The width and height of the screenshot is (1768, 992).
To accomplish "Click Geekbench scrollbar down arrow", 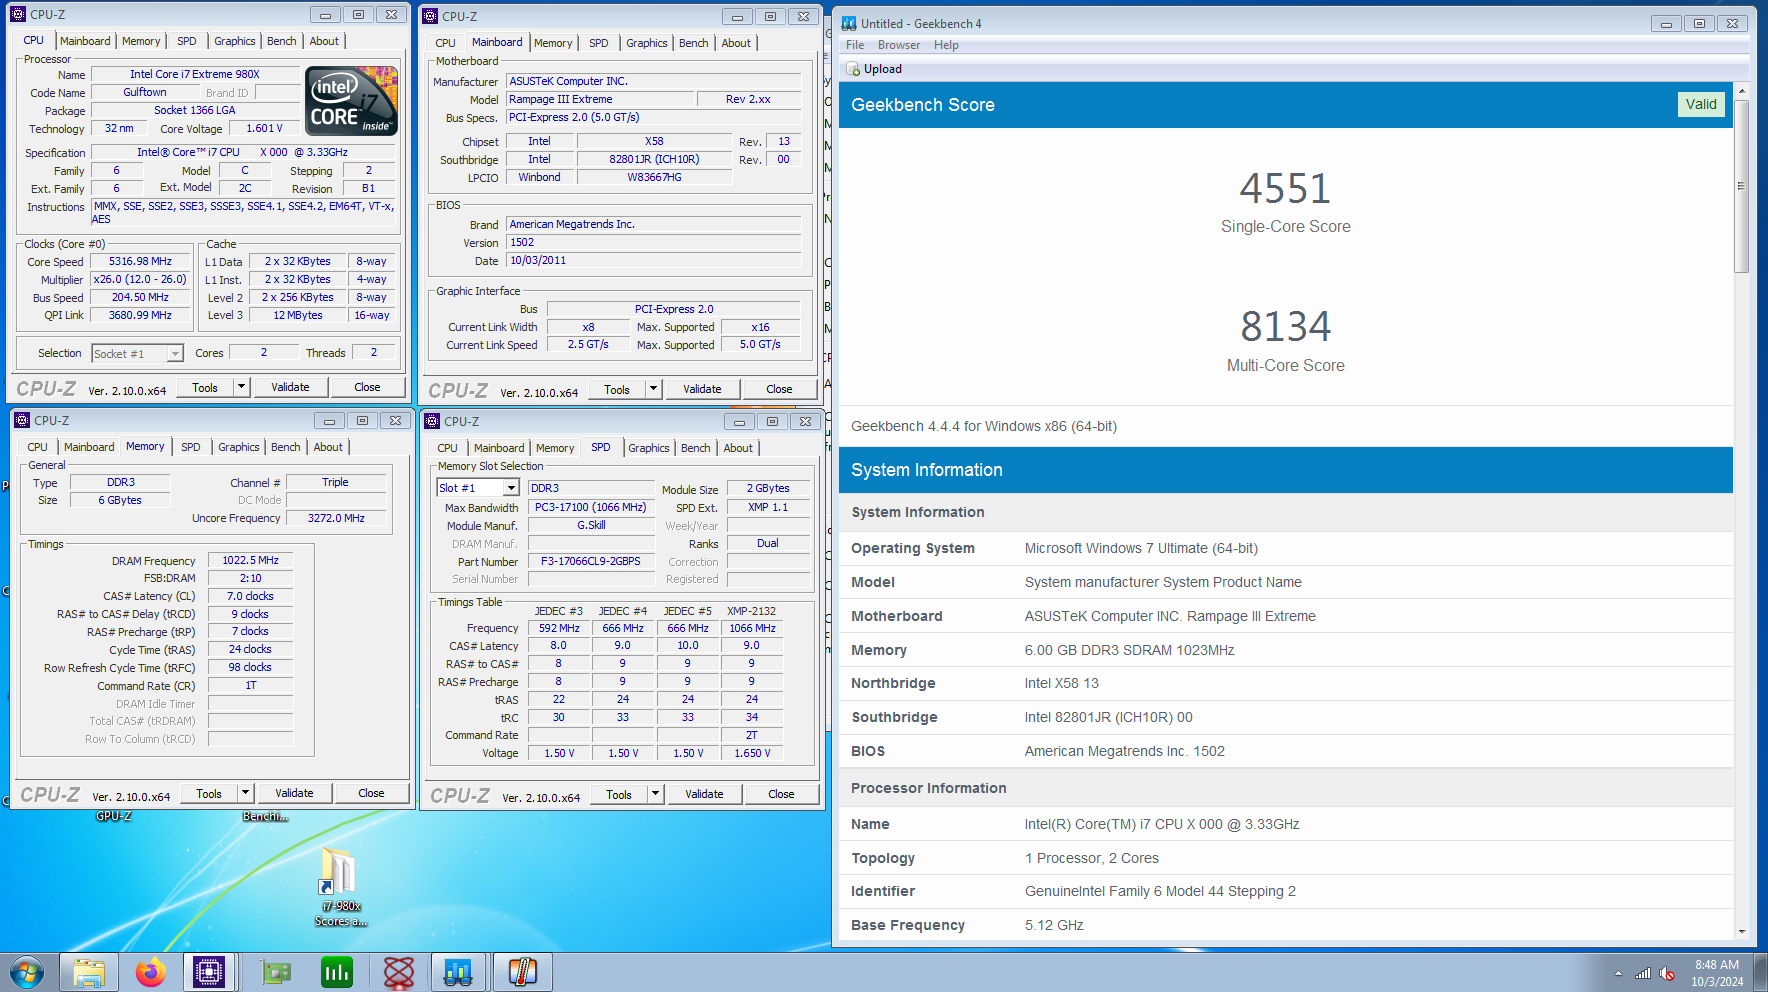I will point(1741,932).
